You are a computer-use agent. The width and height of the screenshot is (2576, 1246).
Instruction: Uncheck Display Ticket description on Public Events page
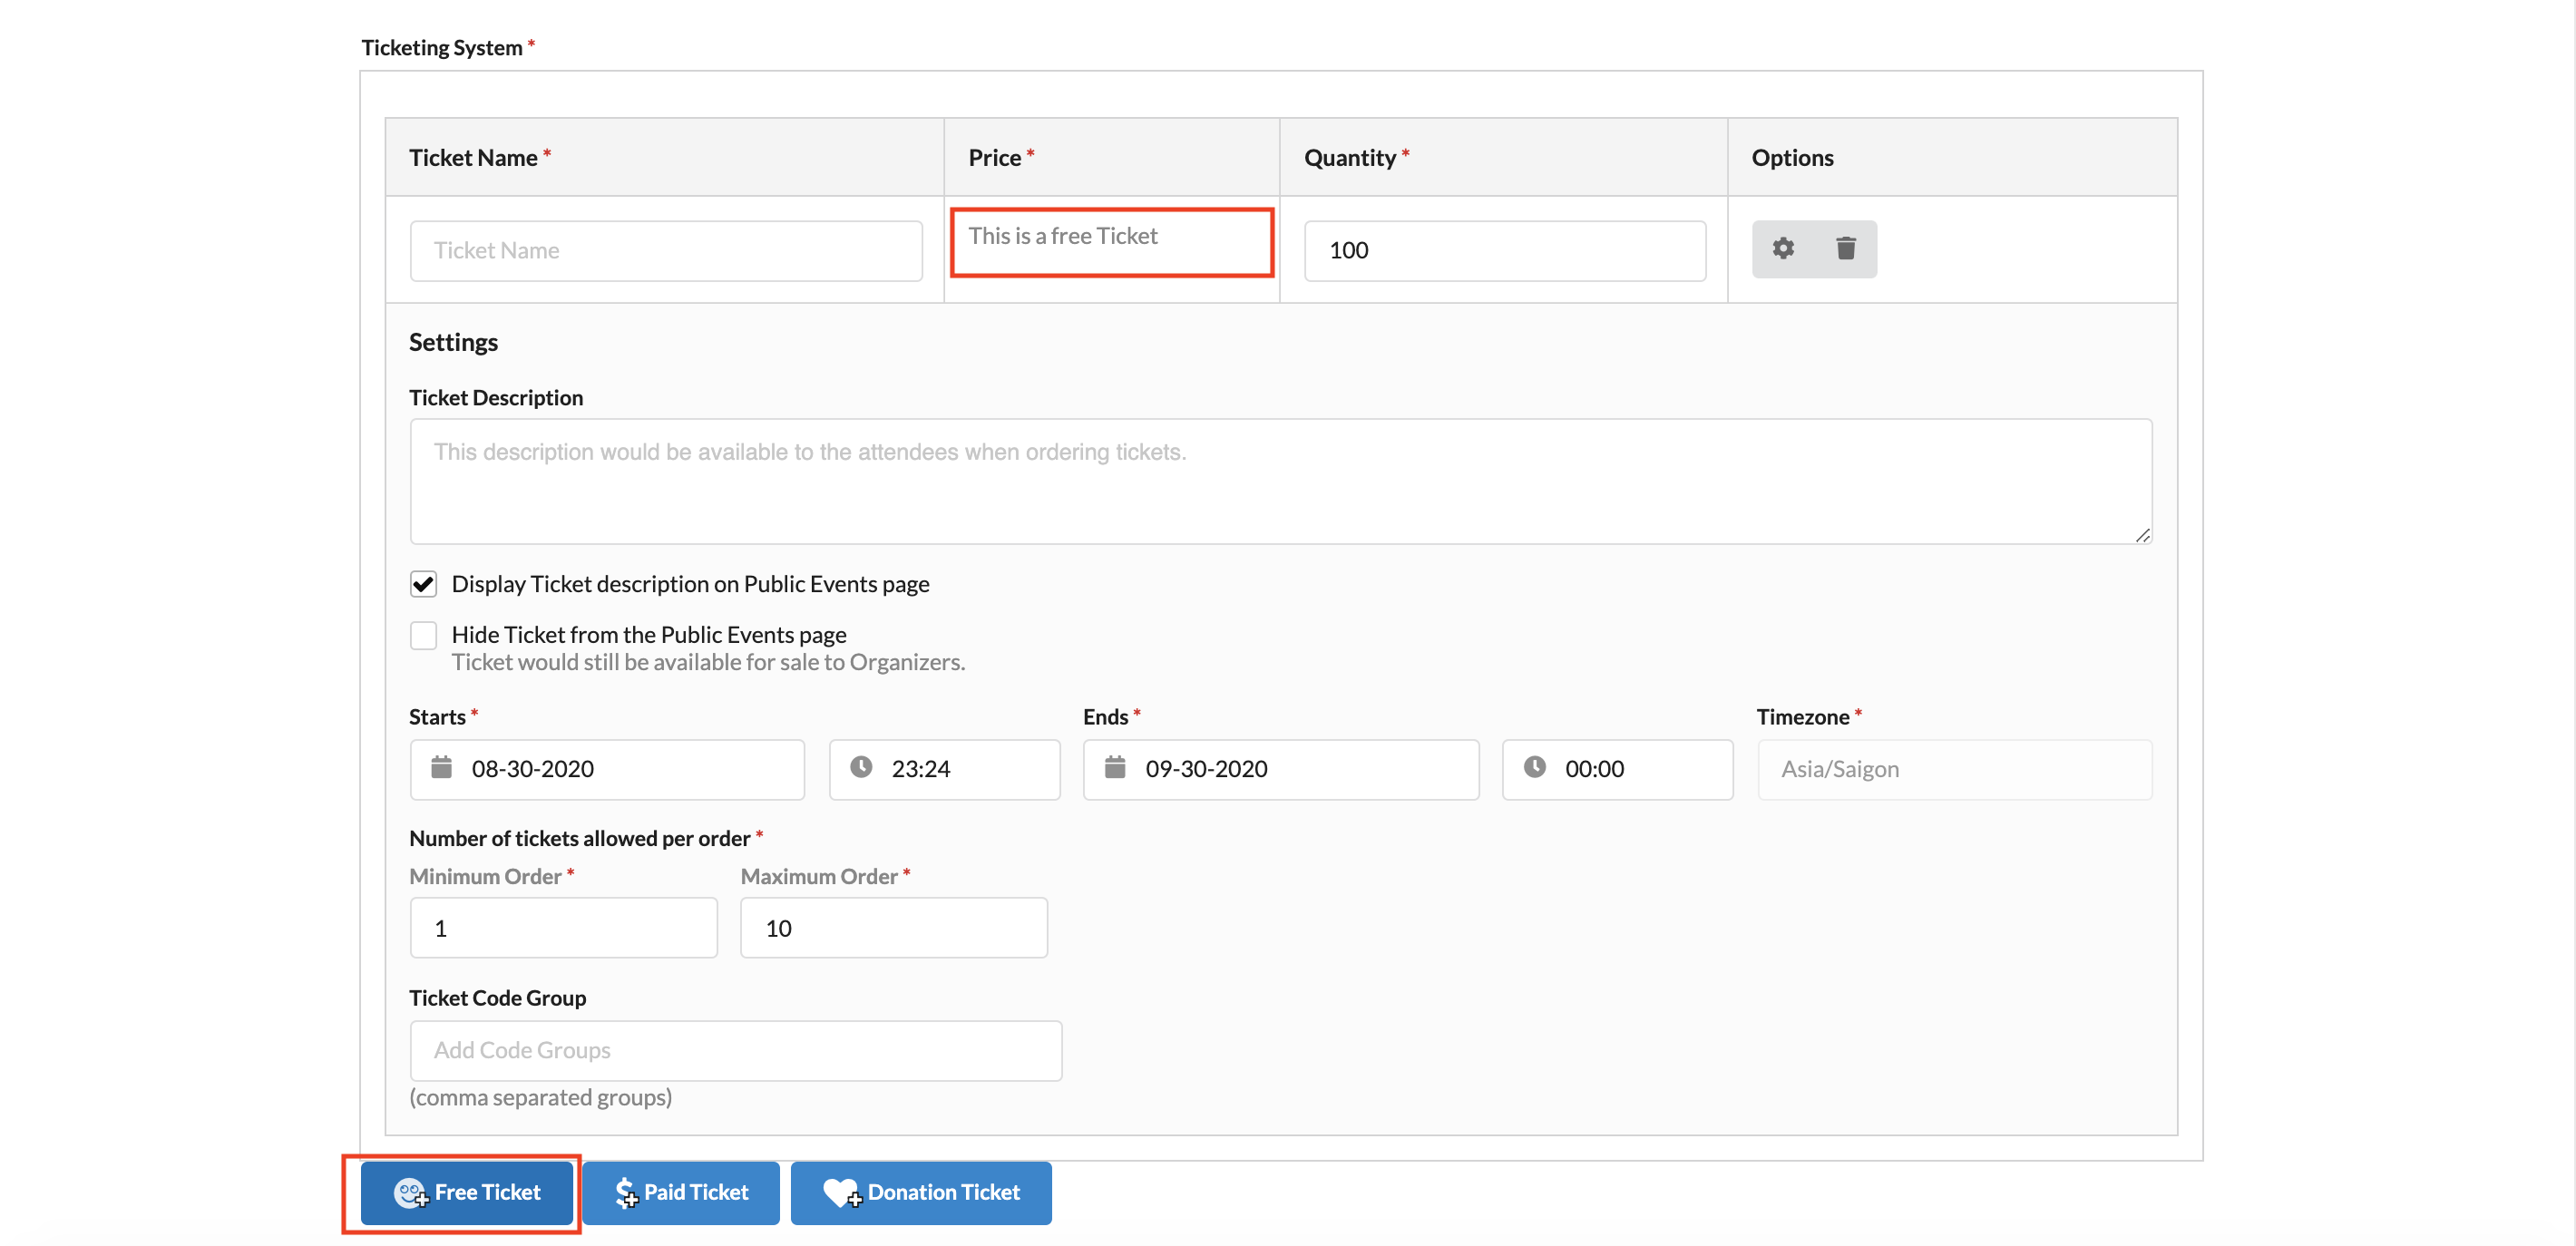[x=423, y=584]
